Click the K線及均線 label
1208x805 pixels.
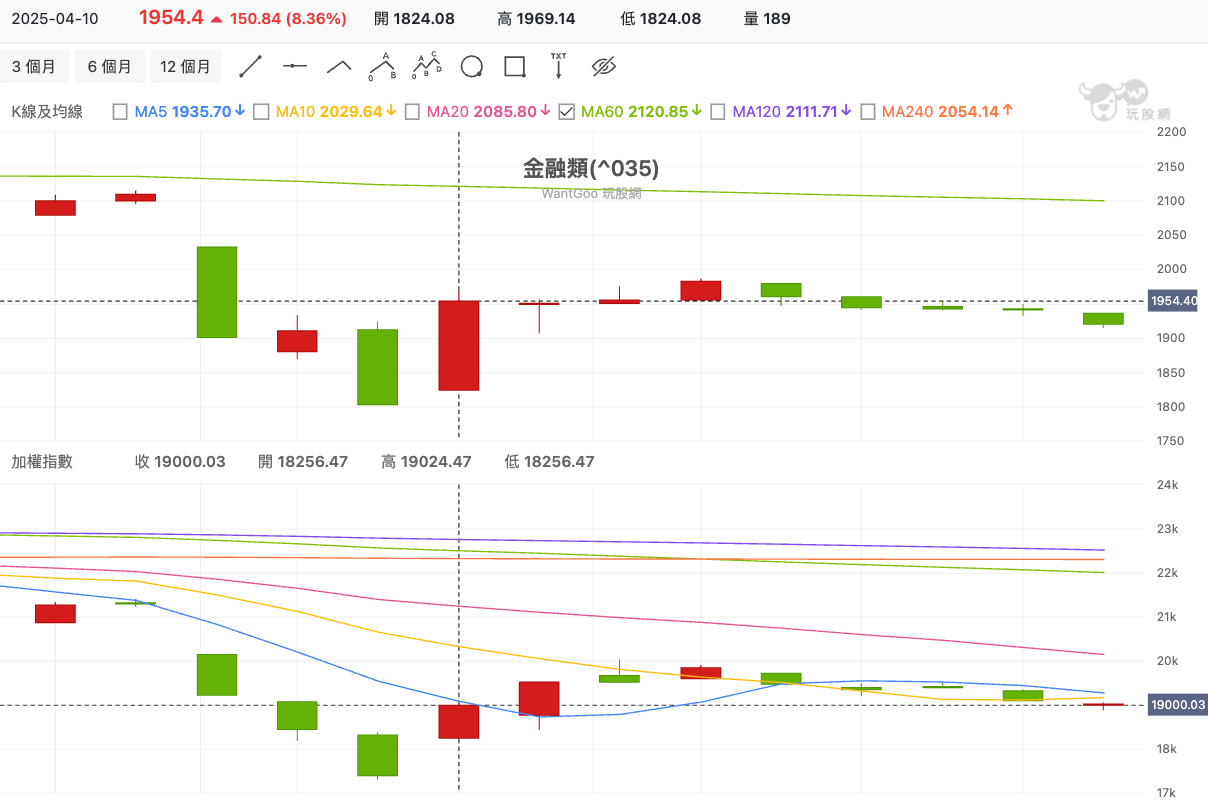(47, 112)
